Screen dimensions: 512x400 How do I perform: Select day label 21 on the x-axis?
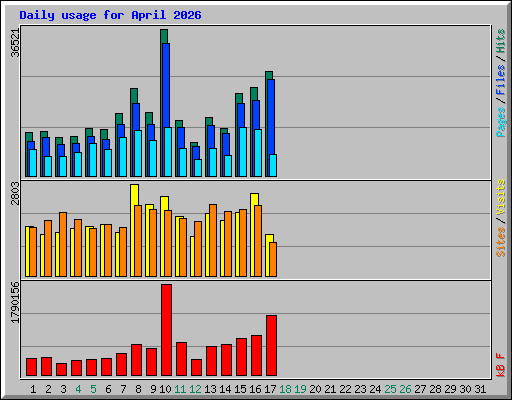click(x=330, y=389)
